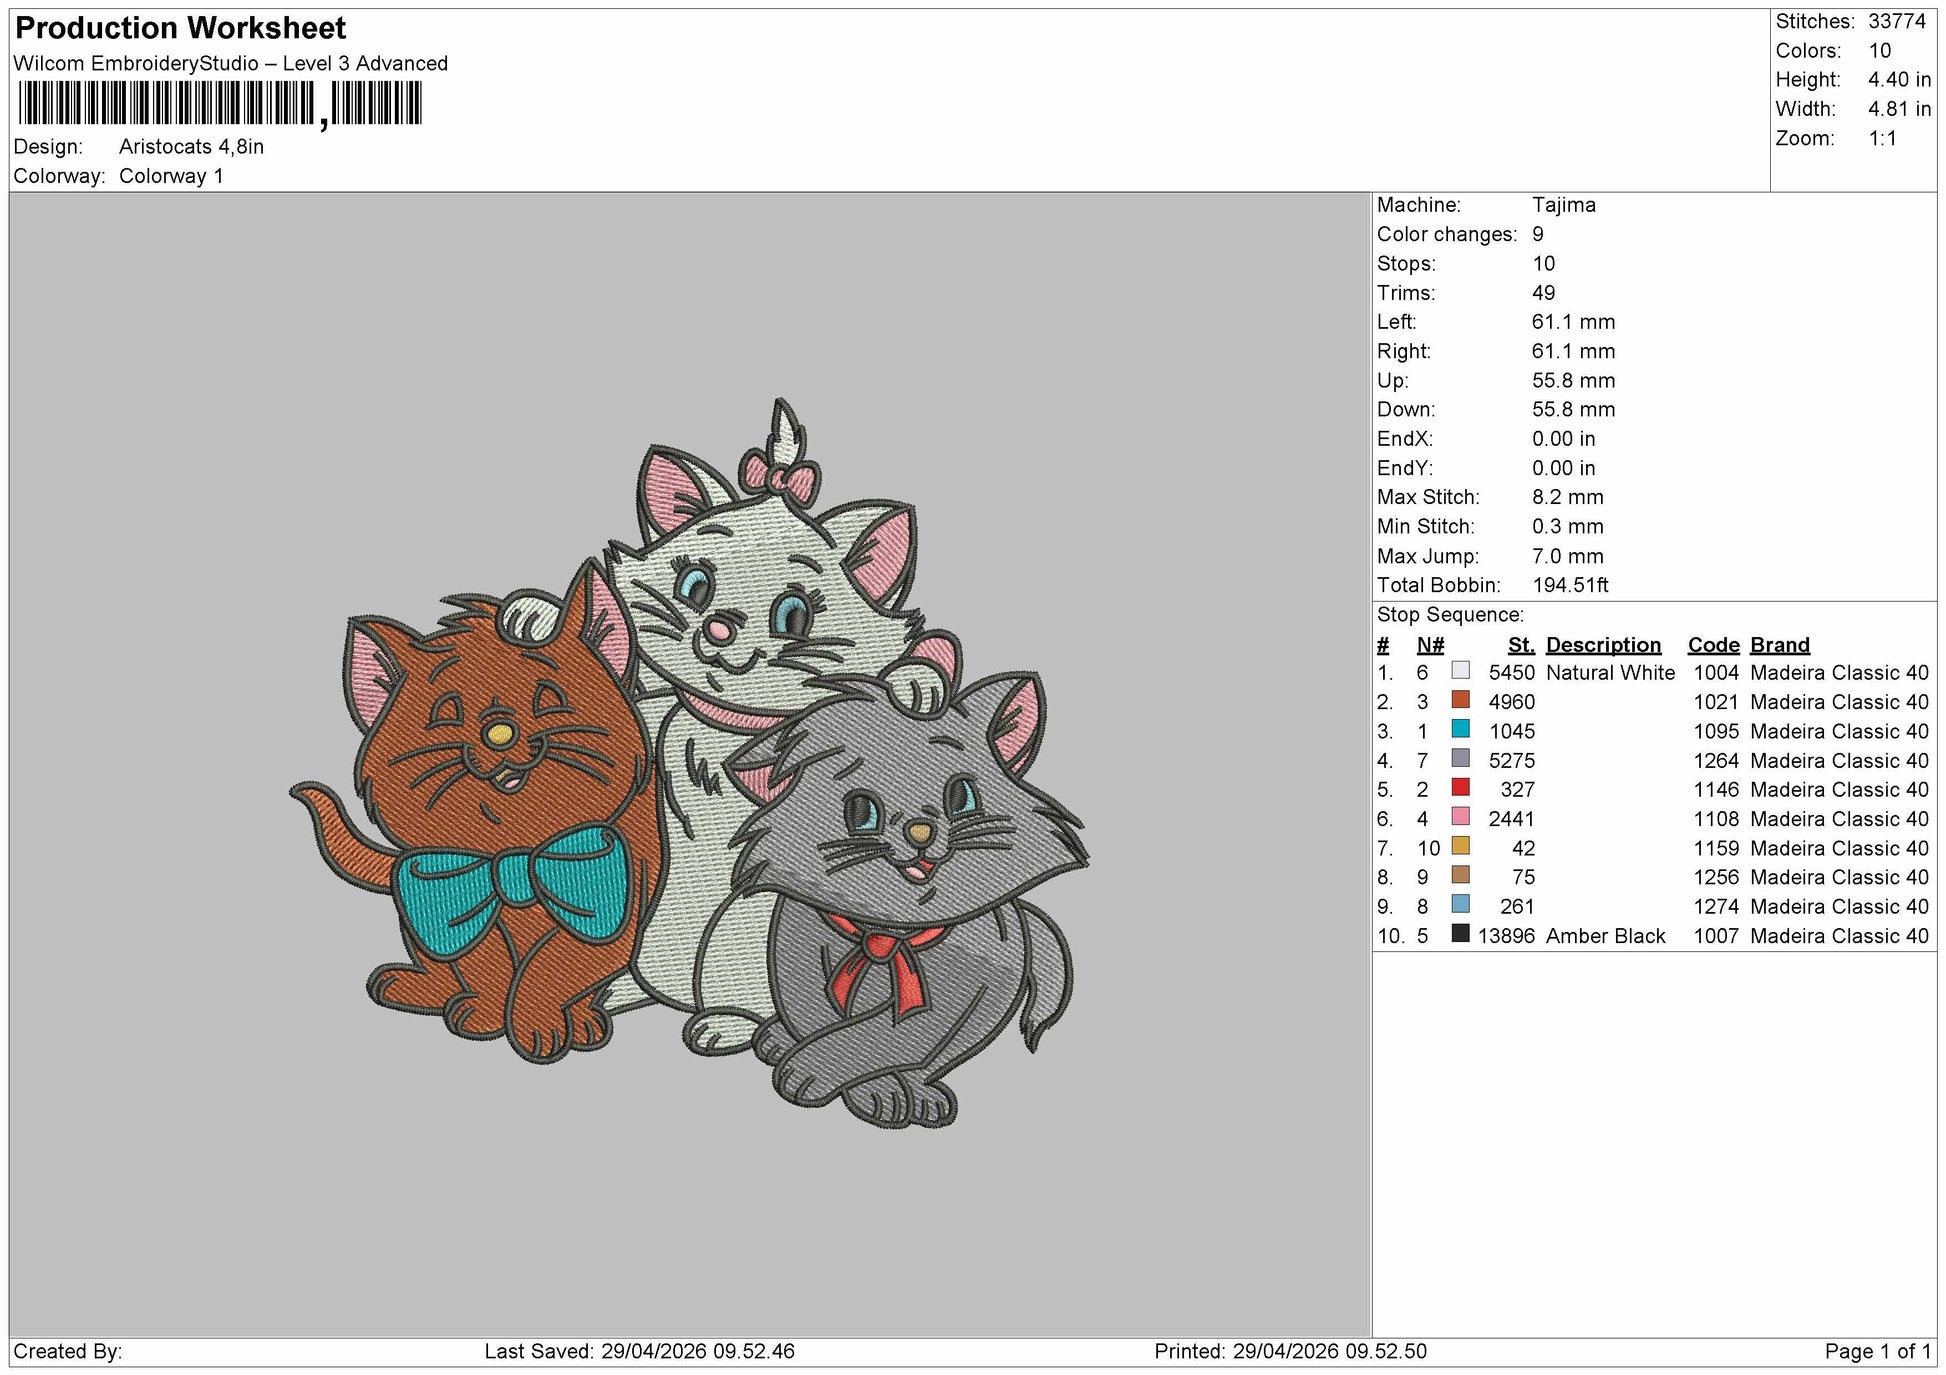Click the Created By label
1946x1375 pixels.
68,1352
